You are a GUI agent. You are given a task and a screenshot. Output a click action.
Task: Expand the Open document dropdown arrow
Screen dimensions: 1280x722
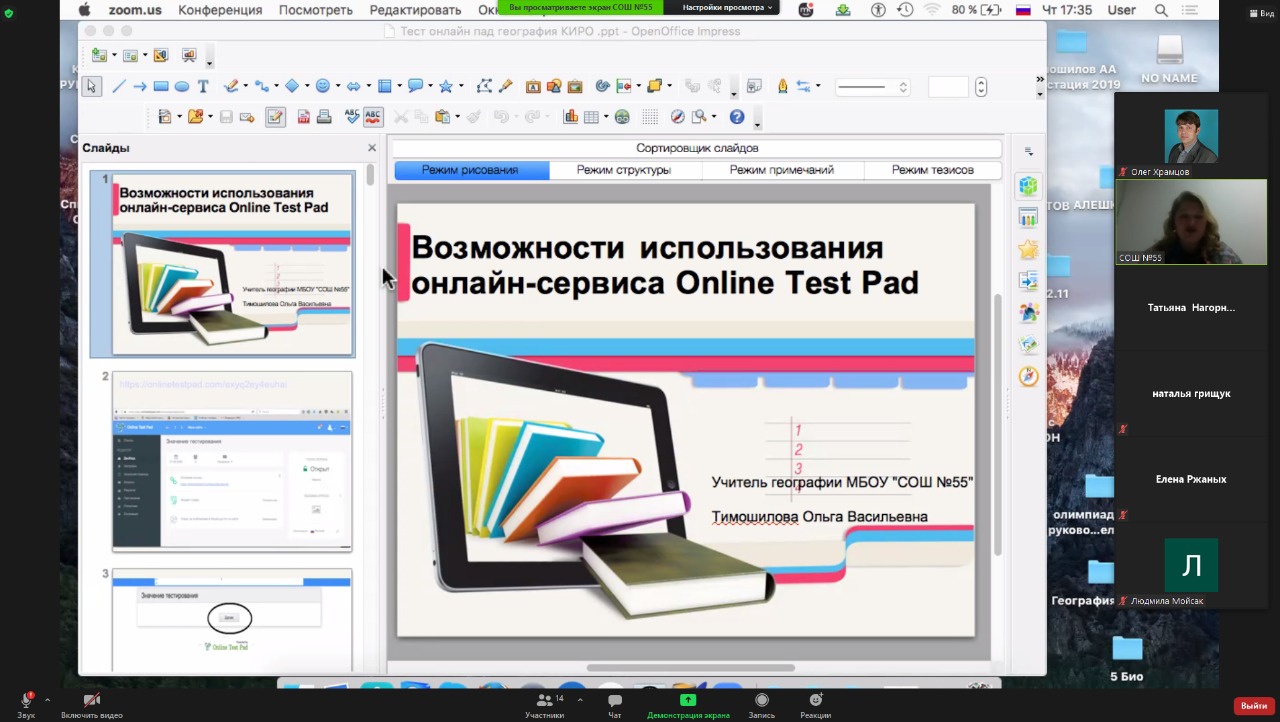click(210, 117)
